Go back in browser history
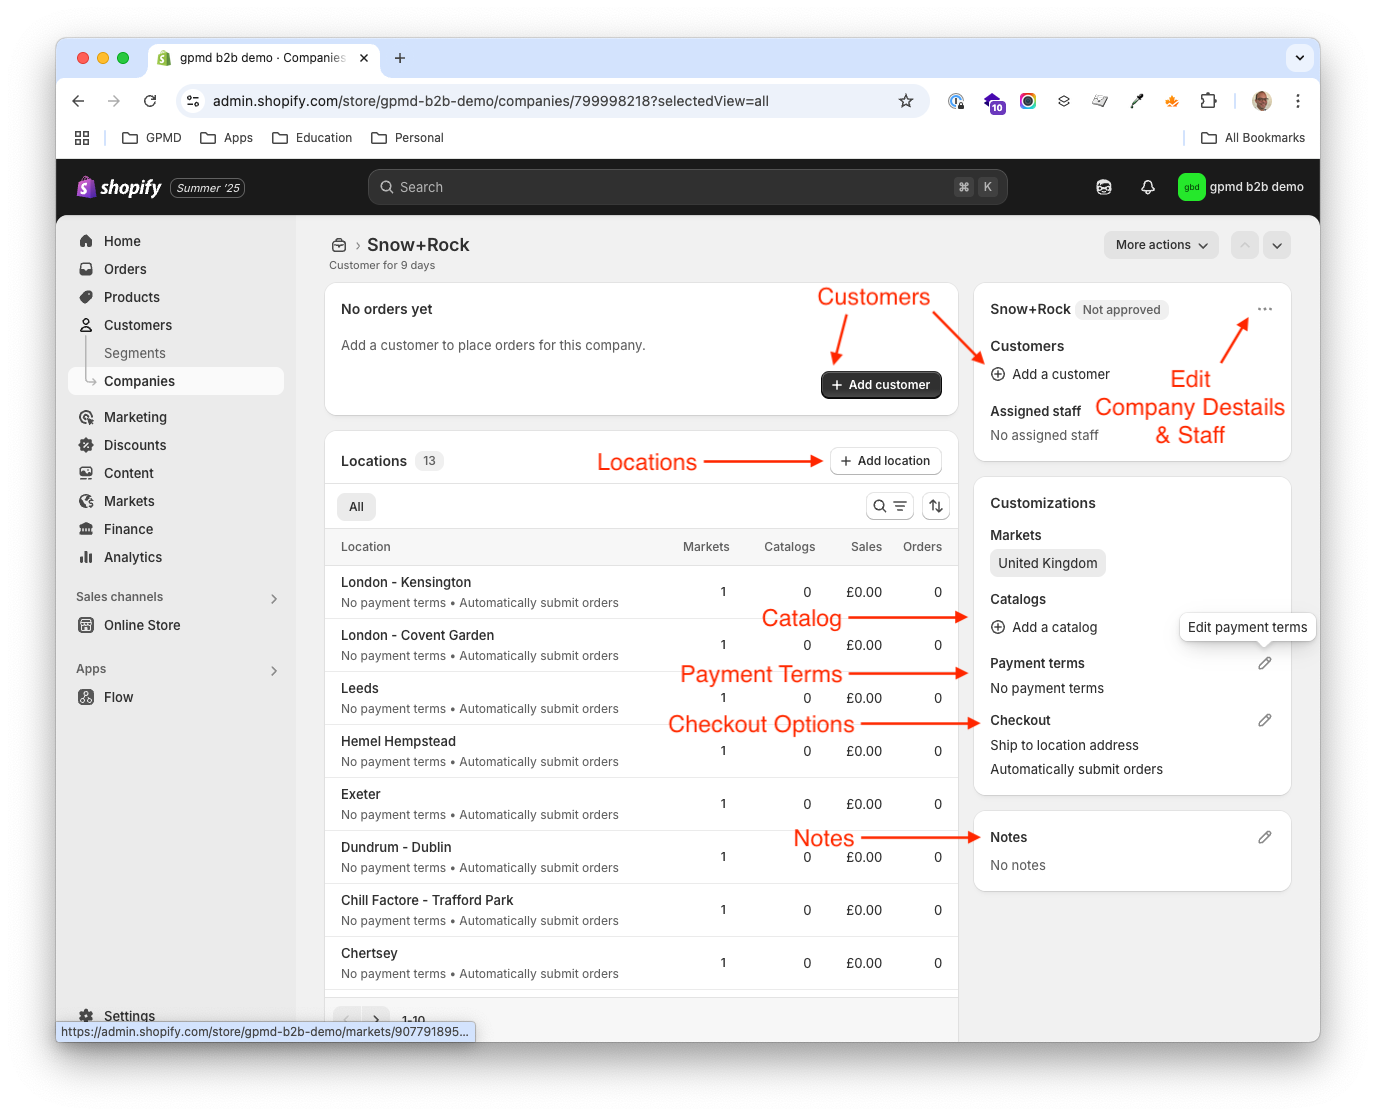 point(78,101)
